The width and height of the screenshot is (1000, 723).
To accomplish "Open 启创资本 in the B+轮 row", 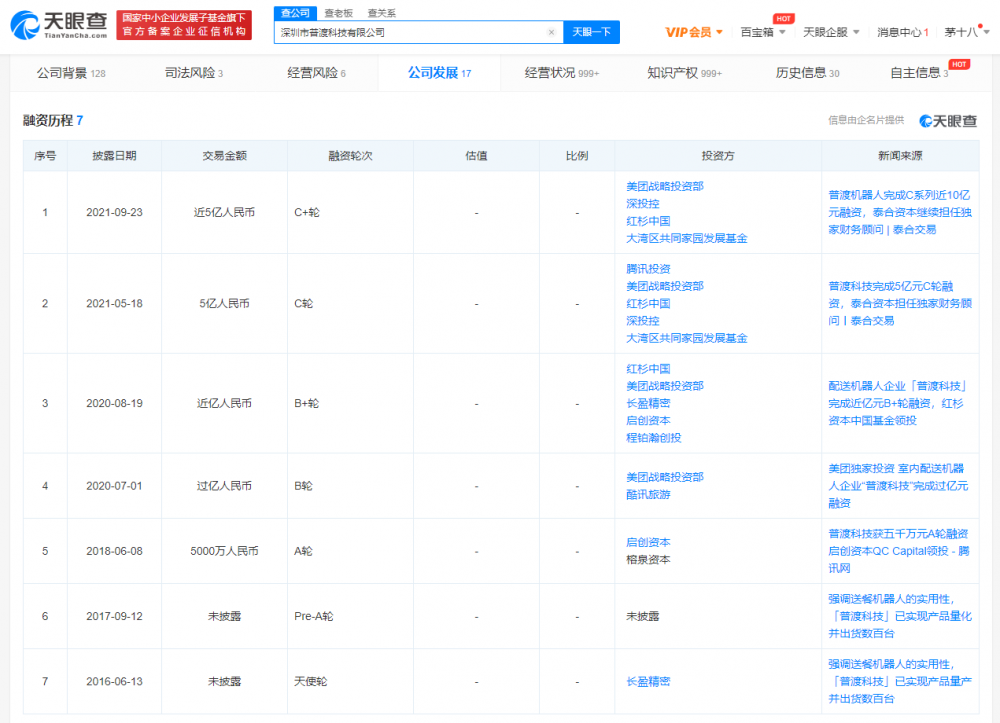I will pos(648,421).
